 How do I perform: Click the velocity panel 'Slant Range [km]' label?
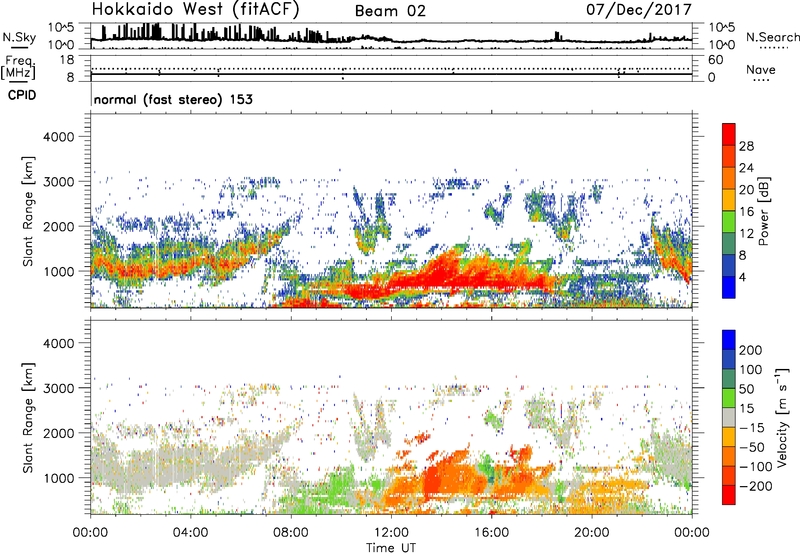[x=28, y=418]
